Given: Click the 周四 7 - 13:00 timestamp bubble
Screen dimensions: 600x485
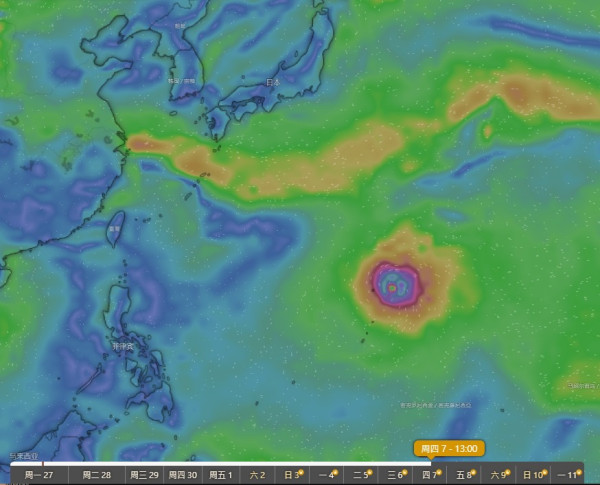Looking at the screenshot, I should (x=449, y=449).
